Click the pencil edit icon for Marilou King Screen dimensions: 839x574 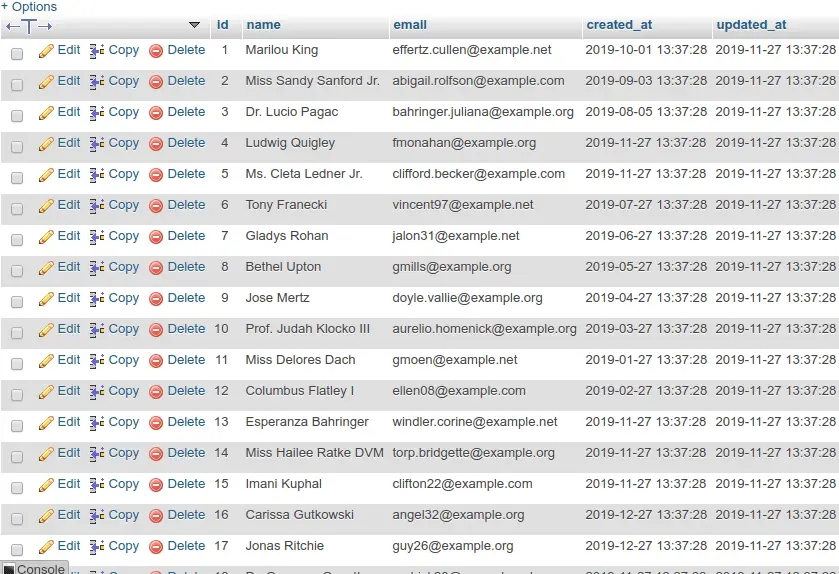[46, 51]
